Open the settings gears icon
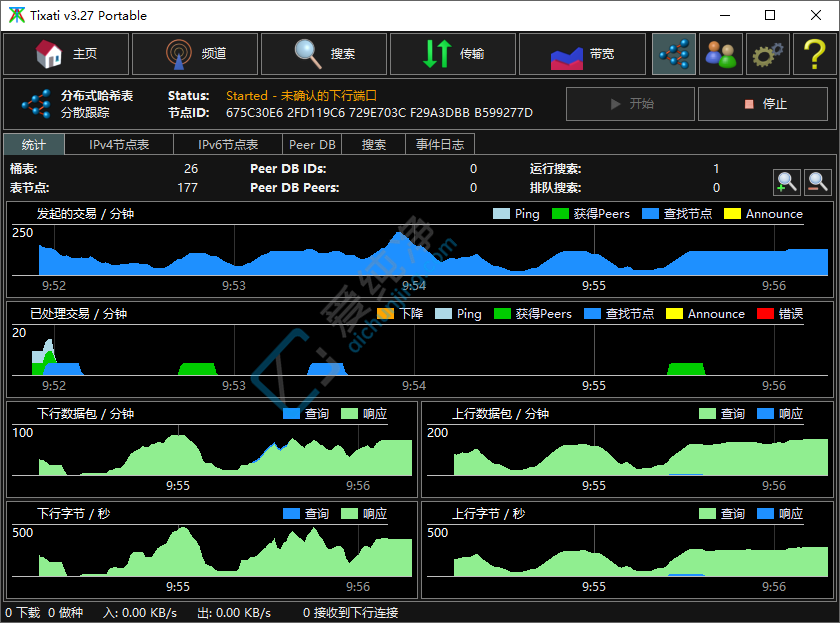This screenshot has height=623, width=840. coord(768,54)
